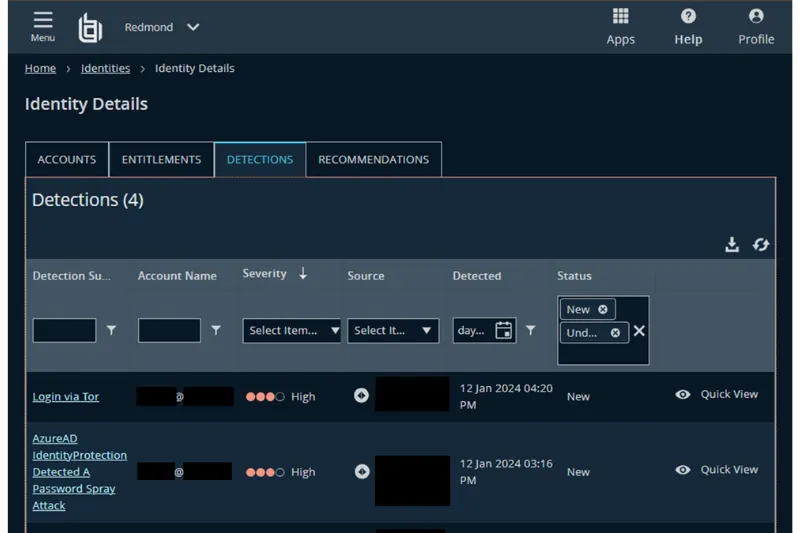Go to Identities breadcrumb
Viewport: 800px width, 533px height.
point(105,68)
